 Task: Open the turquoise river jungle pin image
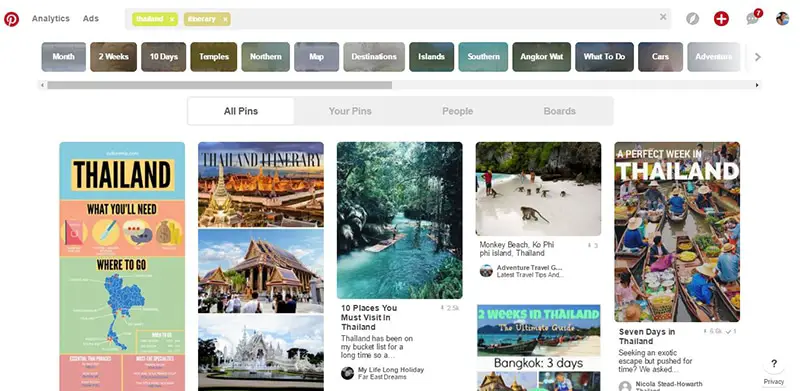[x=399, y=221]
